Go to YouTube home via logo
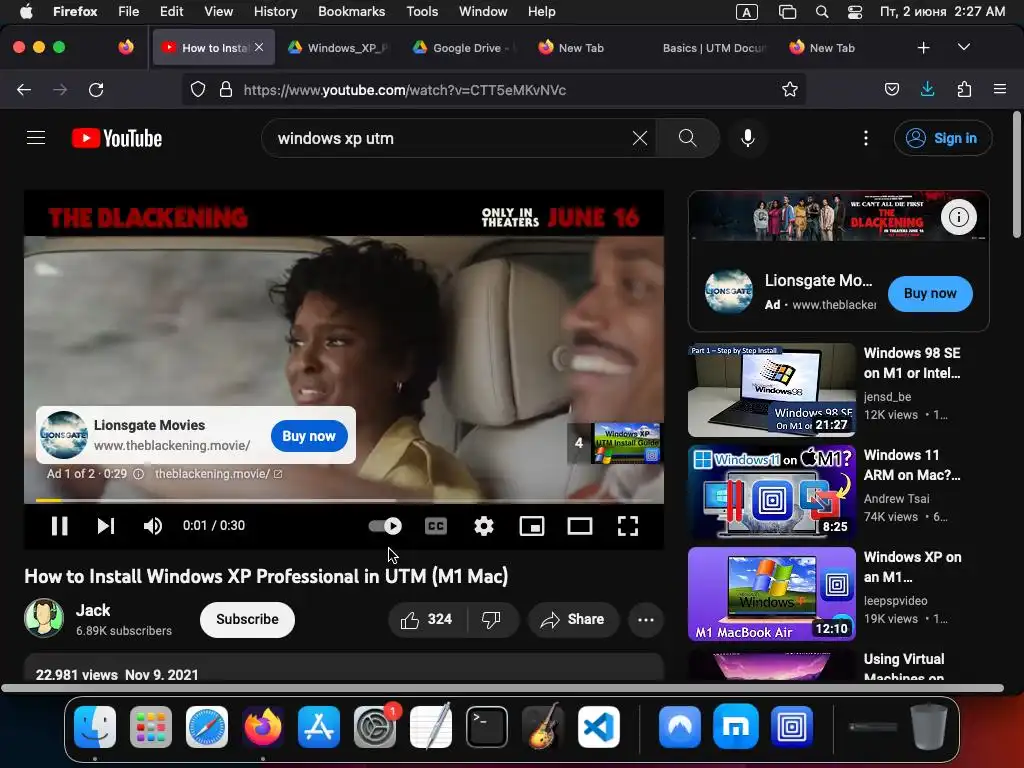This screenshot has height=768, width=1024. [x=117, y=138]
